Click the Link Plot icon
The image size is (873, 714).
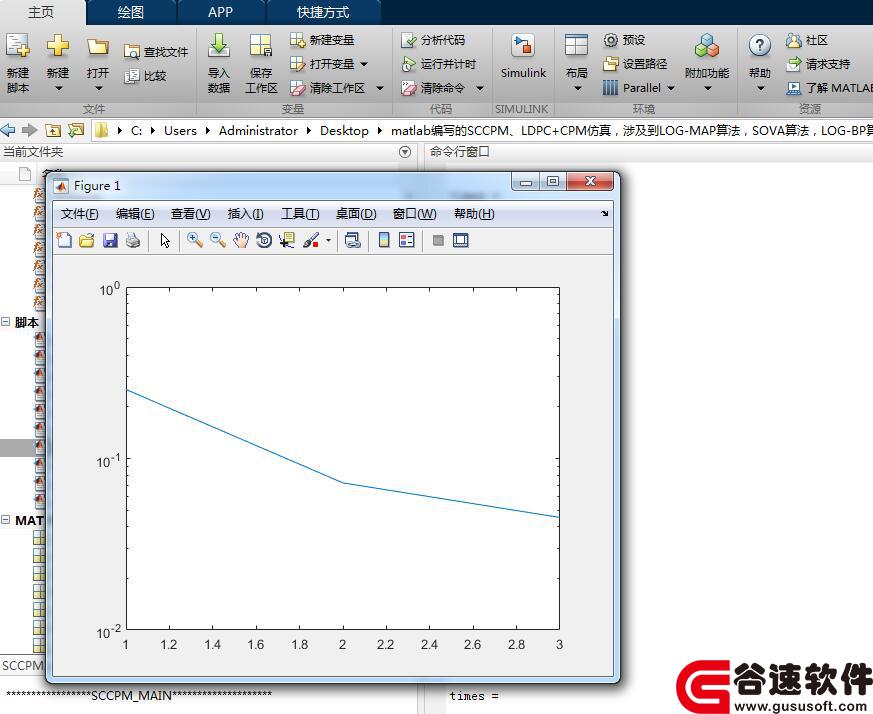[x=352, y=240]
